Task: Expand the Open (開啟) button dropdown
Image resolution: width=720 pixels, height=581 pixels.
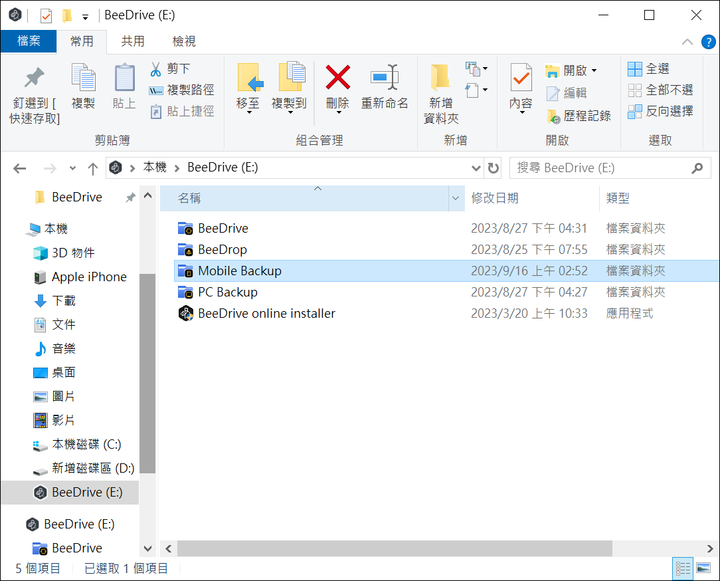Action: (x=594, y=70)
